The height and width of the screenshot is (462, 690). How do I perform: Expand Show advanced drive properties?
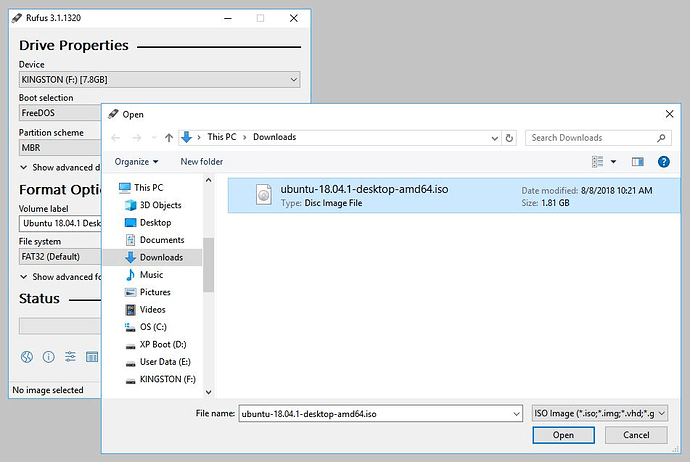(x=60, y=168)
